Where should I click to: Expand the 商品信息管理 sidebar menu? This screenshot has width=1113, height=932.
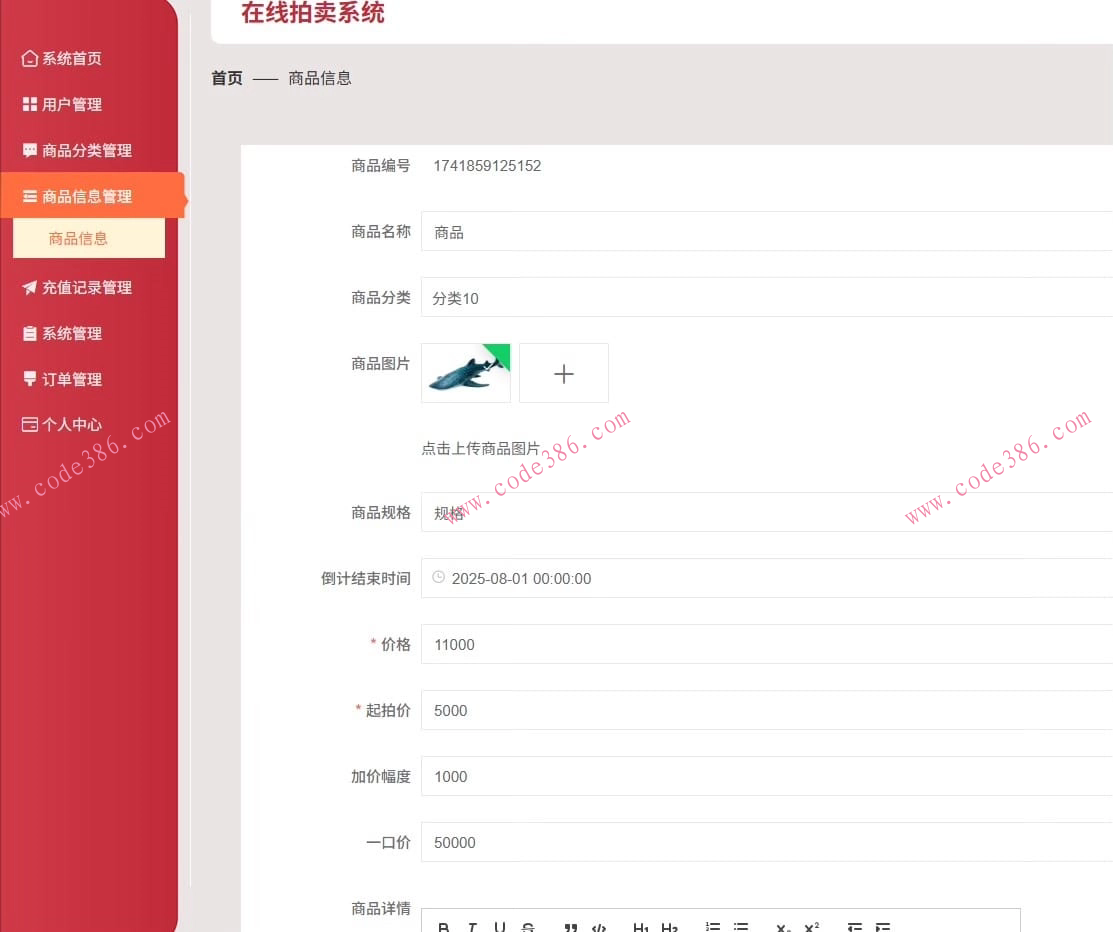pyautogui.click(x=90, y=196)
